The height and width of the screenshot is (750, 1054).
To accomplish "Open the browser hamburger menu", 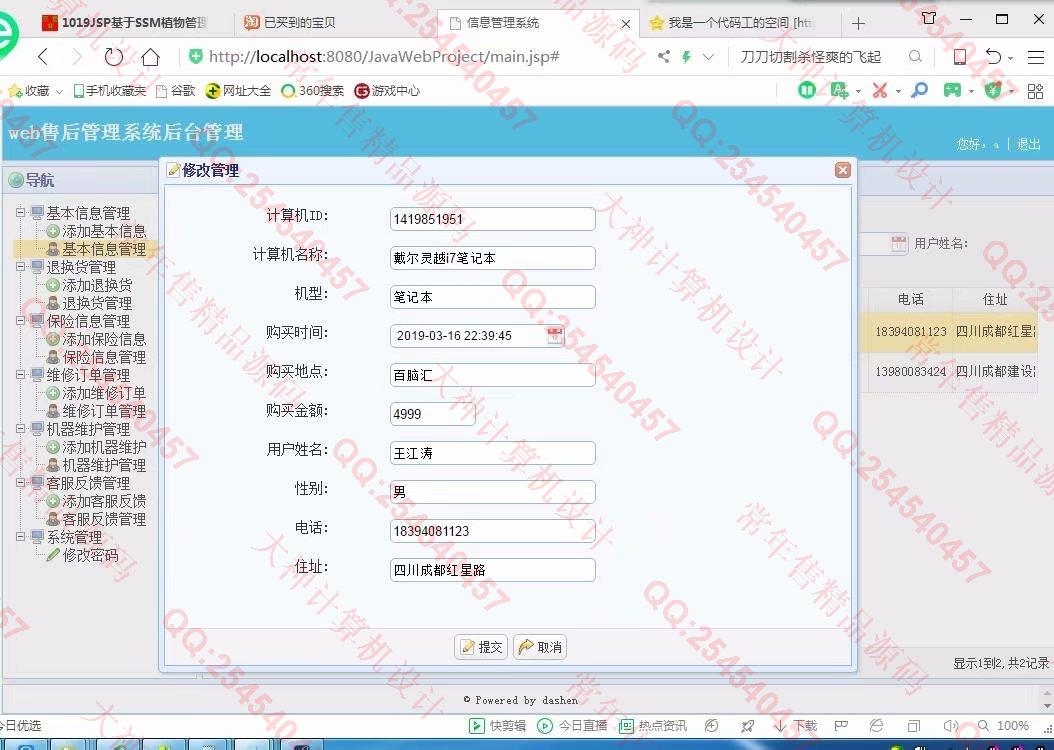I will (1035, 57).
